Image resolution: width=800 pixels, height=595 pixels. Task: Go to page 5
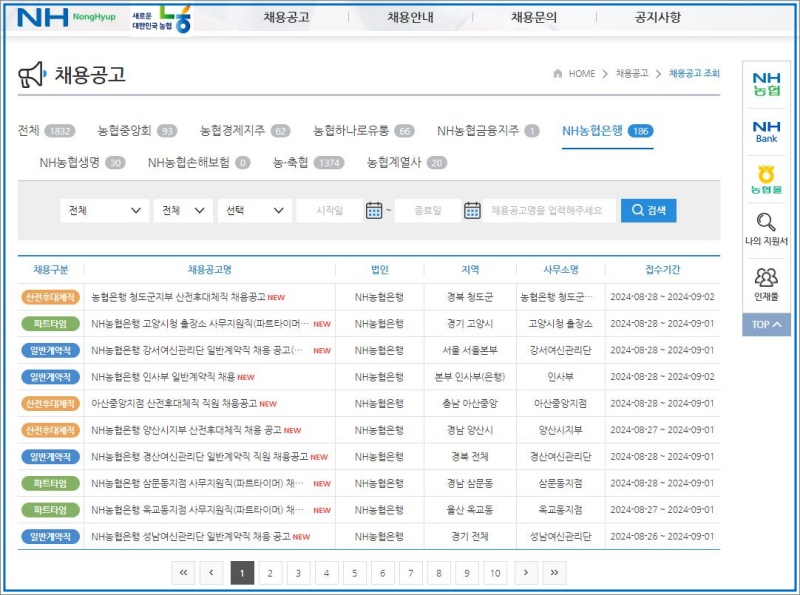coord(355,573)
